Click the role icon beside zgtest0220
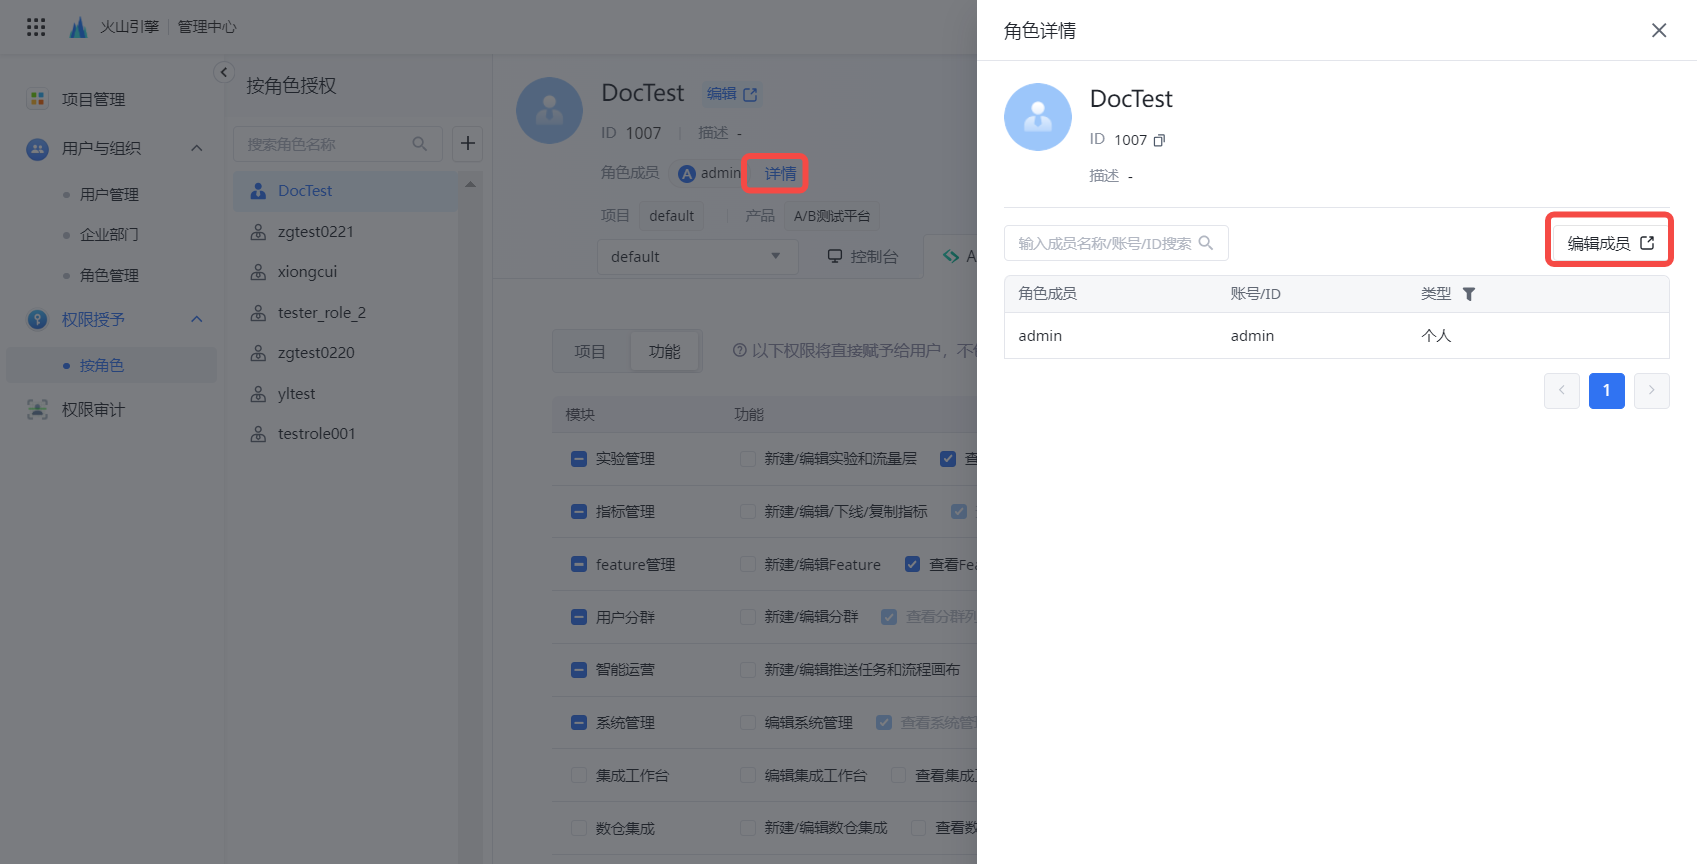The image size is (1697, 864). 258,353
